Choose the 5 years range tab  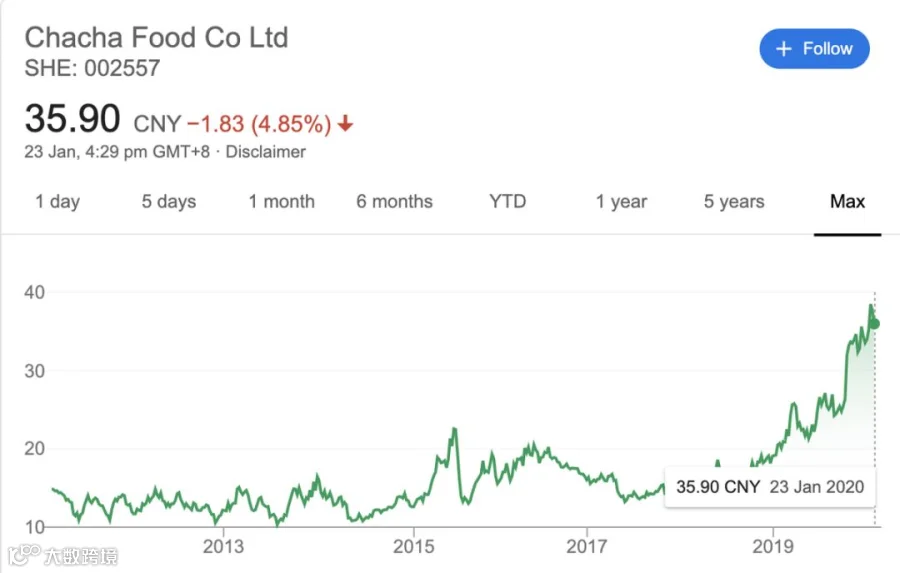pyautogui.click(x=734, y=202)
